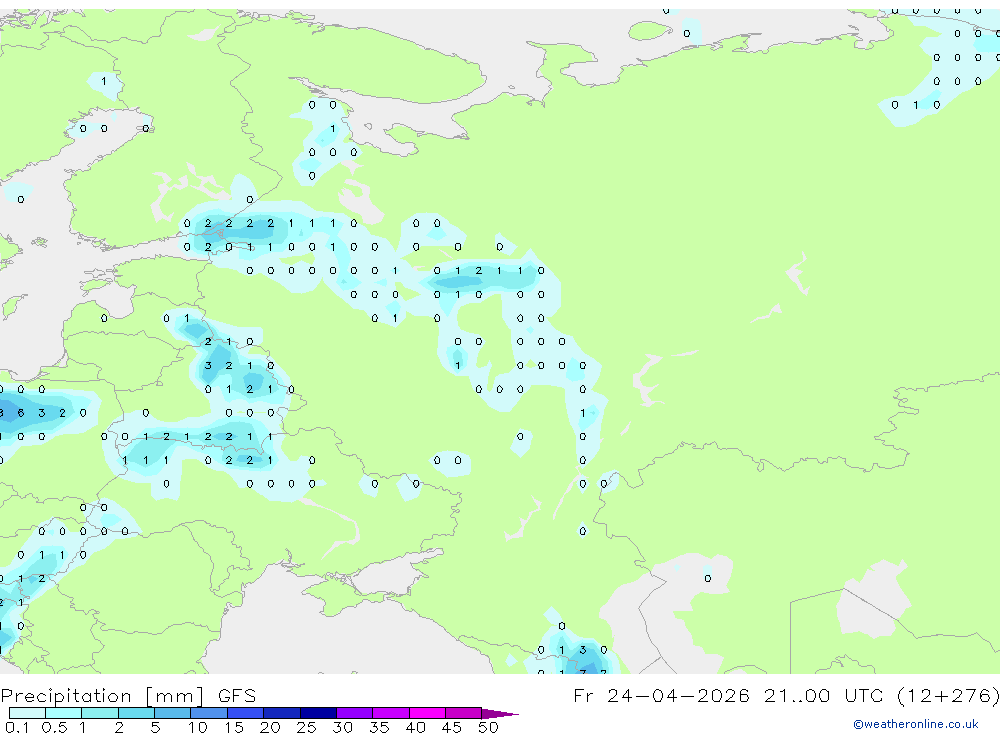Click legend label '20'

270,727
